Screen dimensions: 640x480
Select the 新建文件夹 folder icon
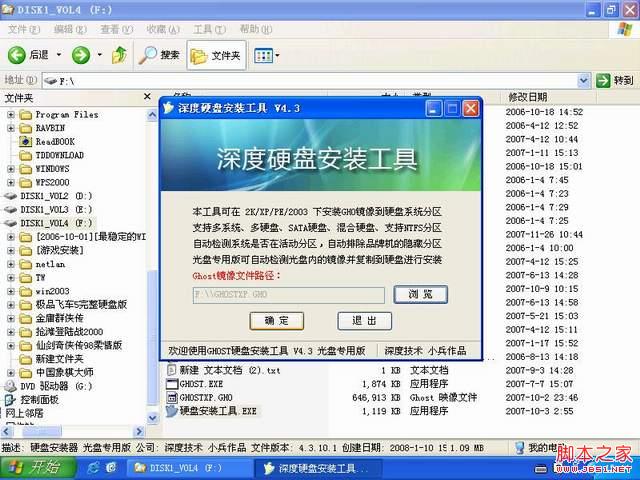[x=25, y=359]
